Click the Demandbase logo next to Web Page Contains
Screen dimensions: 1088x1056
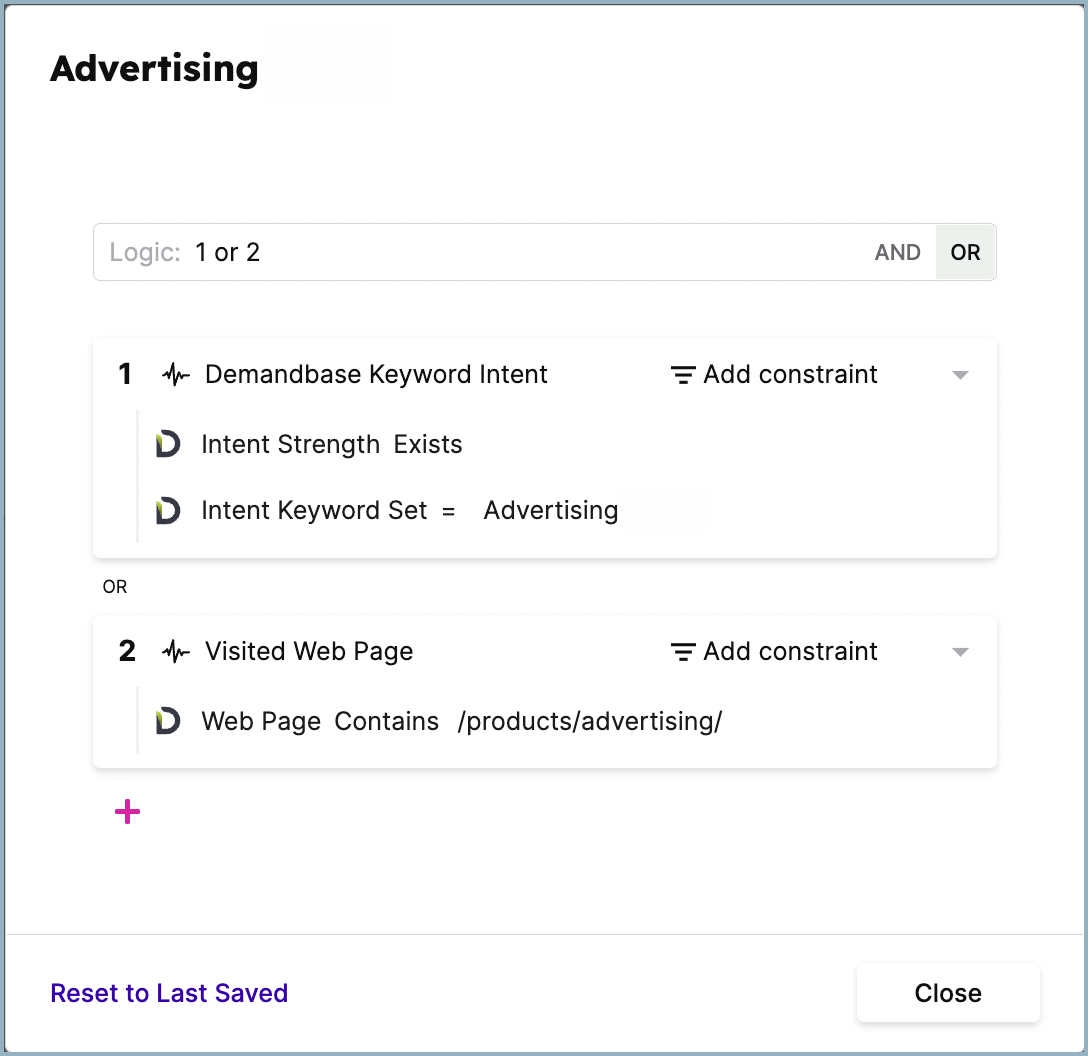[x=168, y=721]
